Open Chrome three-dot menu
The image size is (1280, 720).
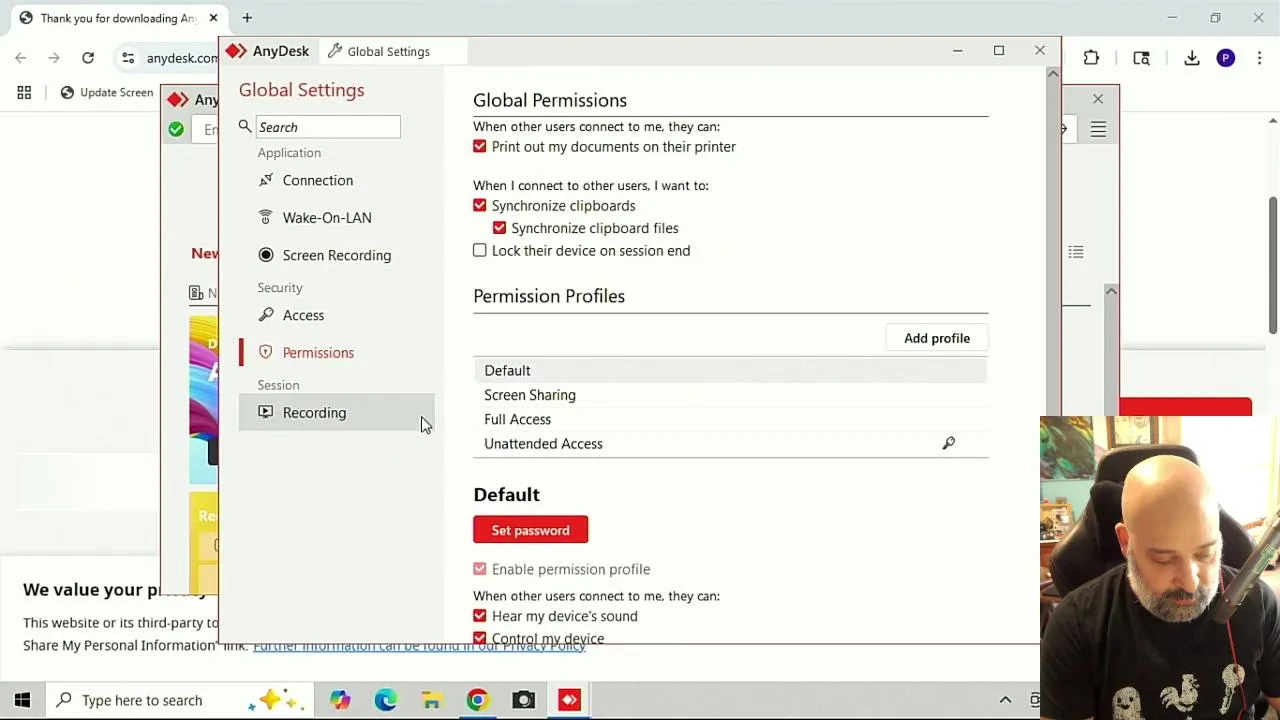coord(1259,58)
